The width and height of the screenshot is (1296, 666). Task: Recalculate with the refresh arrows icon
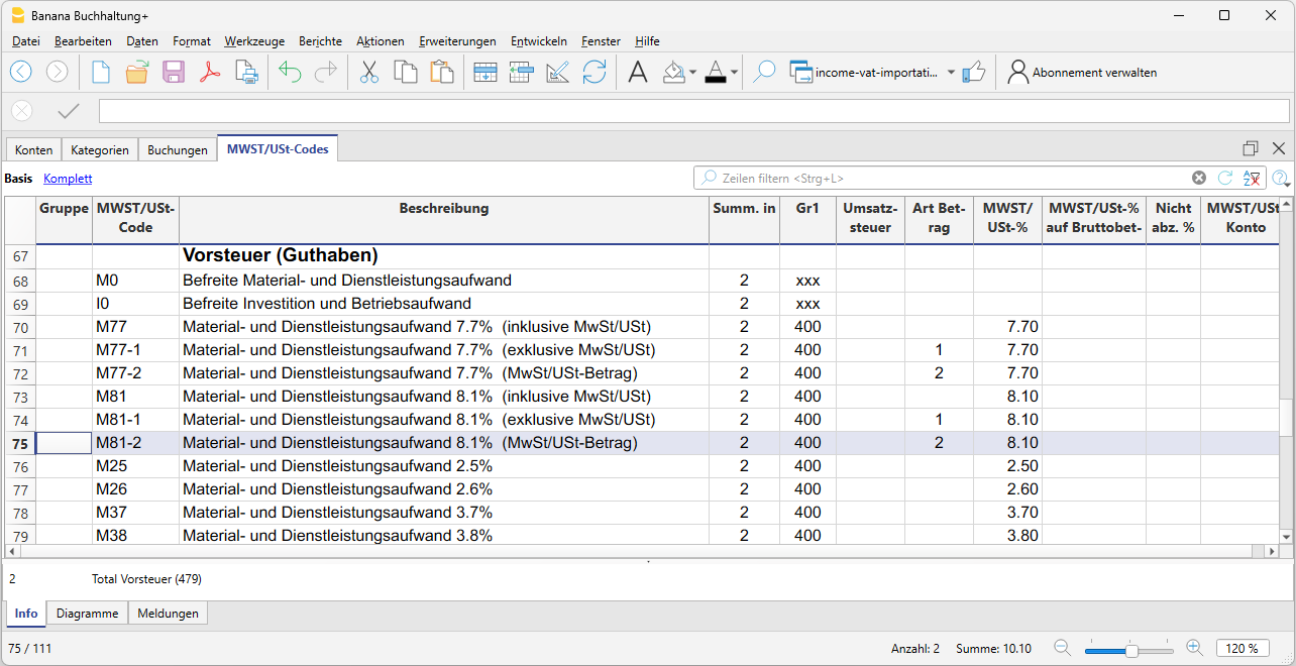click(594, 72)
